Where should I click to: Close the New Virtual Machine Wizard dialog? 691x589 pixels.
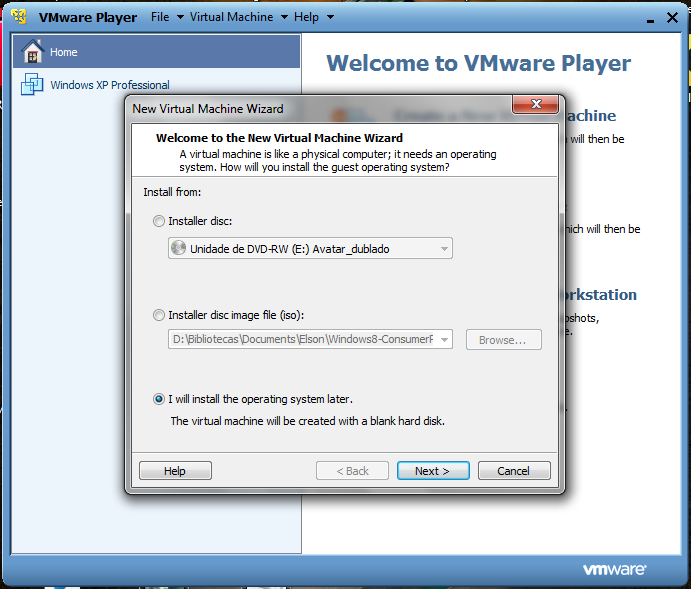536,104
